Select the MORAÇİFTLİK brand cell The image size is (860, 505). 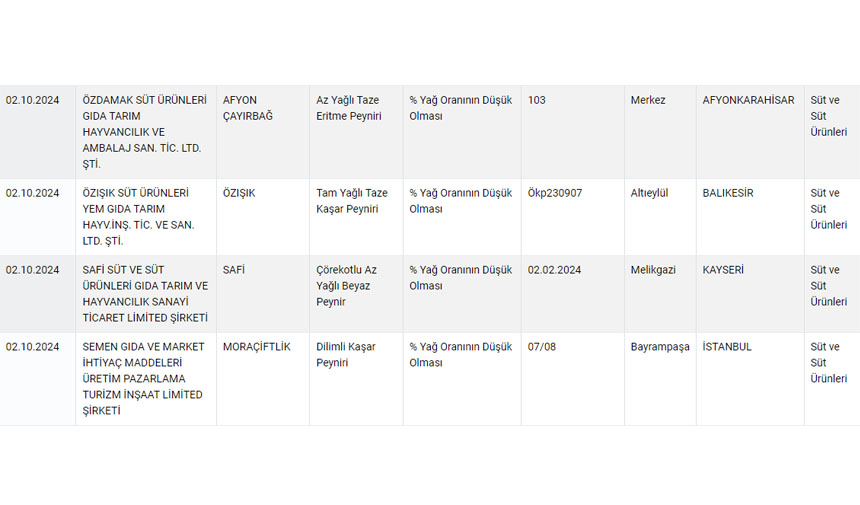(x=257, y=347)
